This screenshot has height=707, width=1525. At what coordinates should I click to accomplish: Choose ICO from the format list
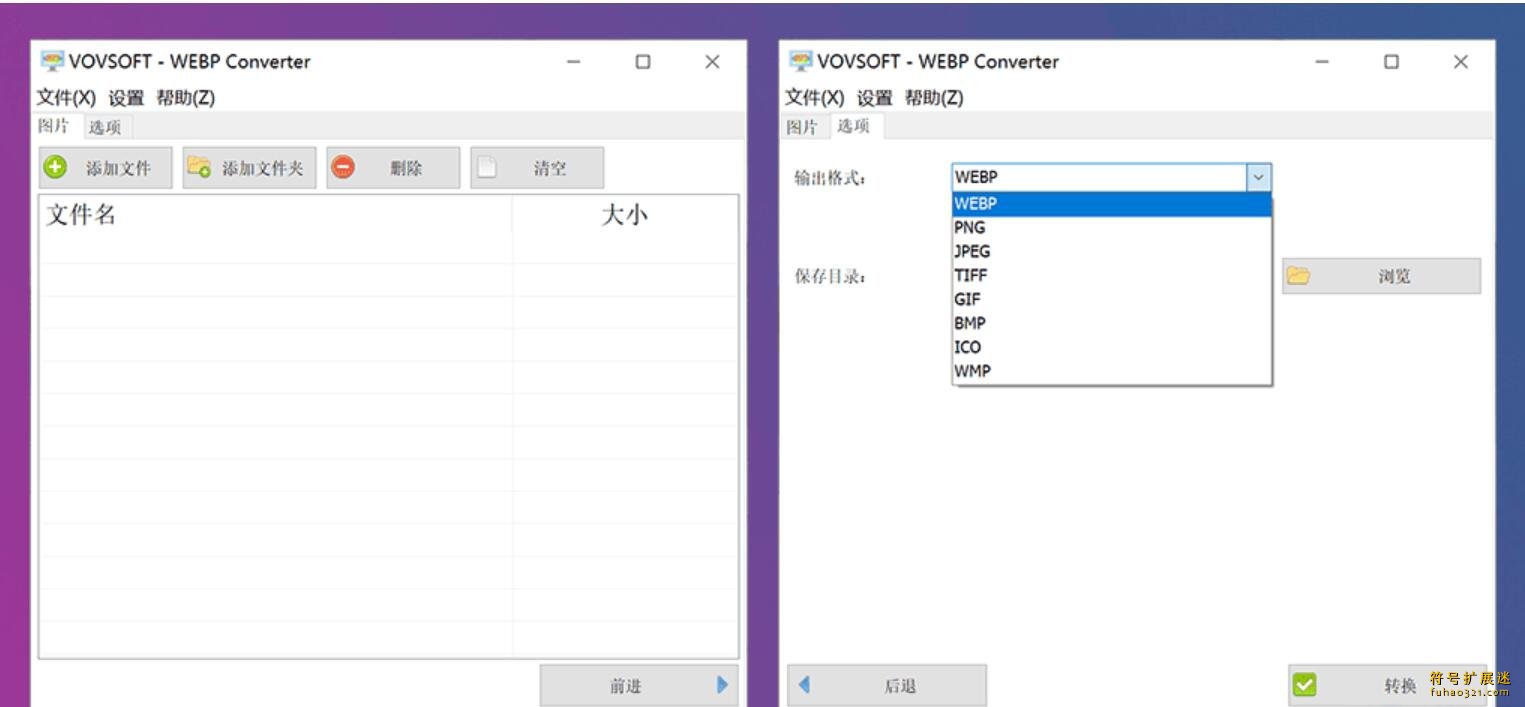pyautogui.click(x=1111, y=347)
